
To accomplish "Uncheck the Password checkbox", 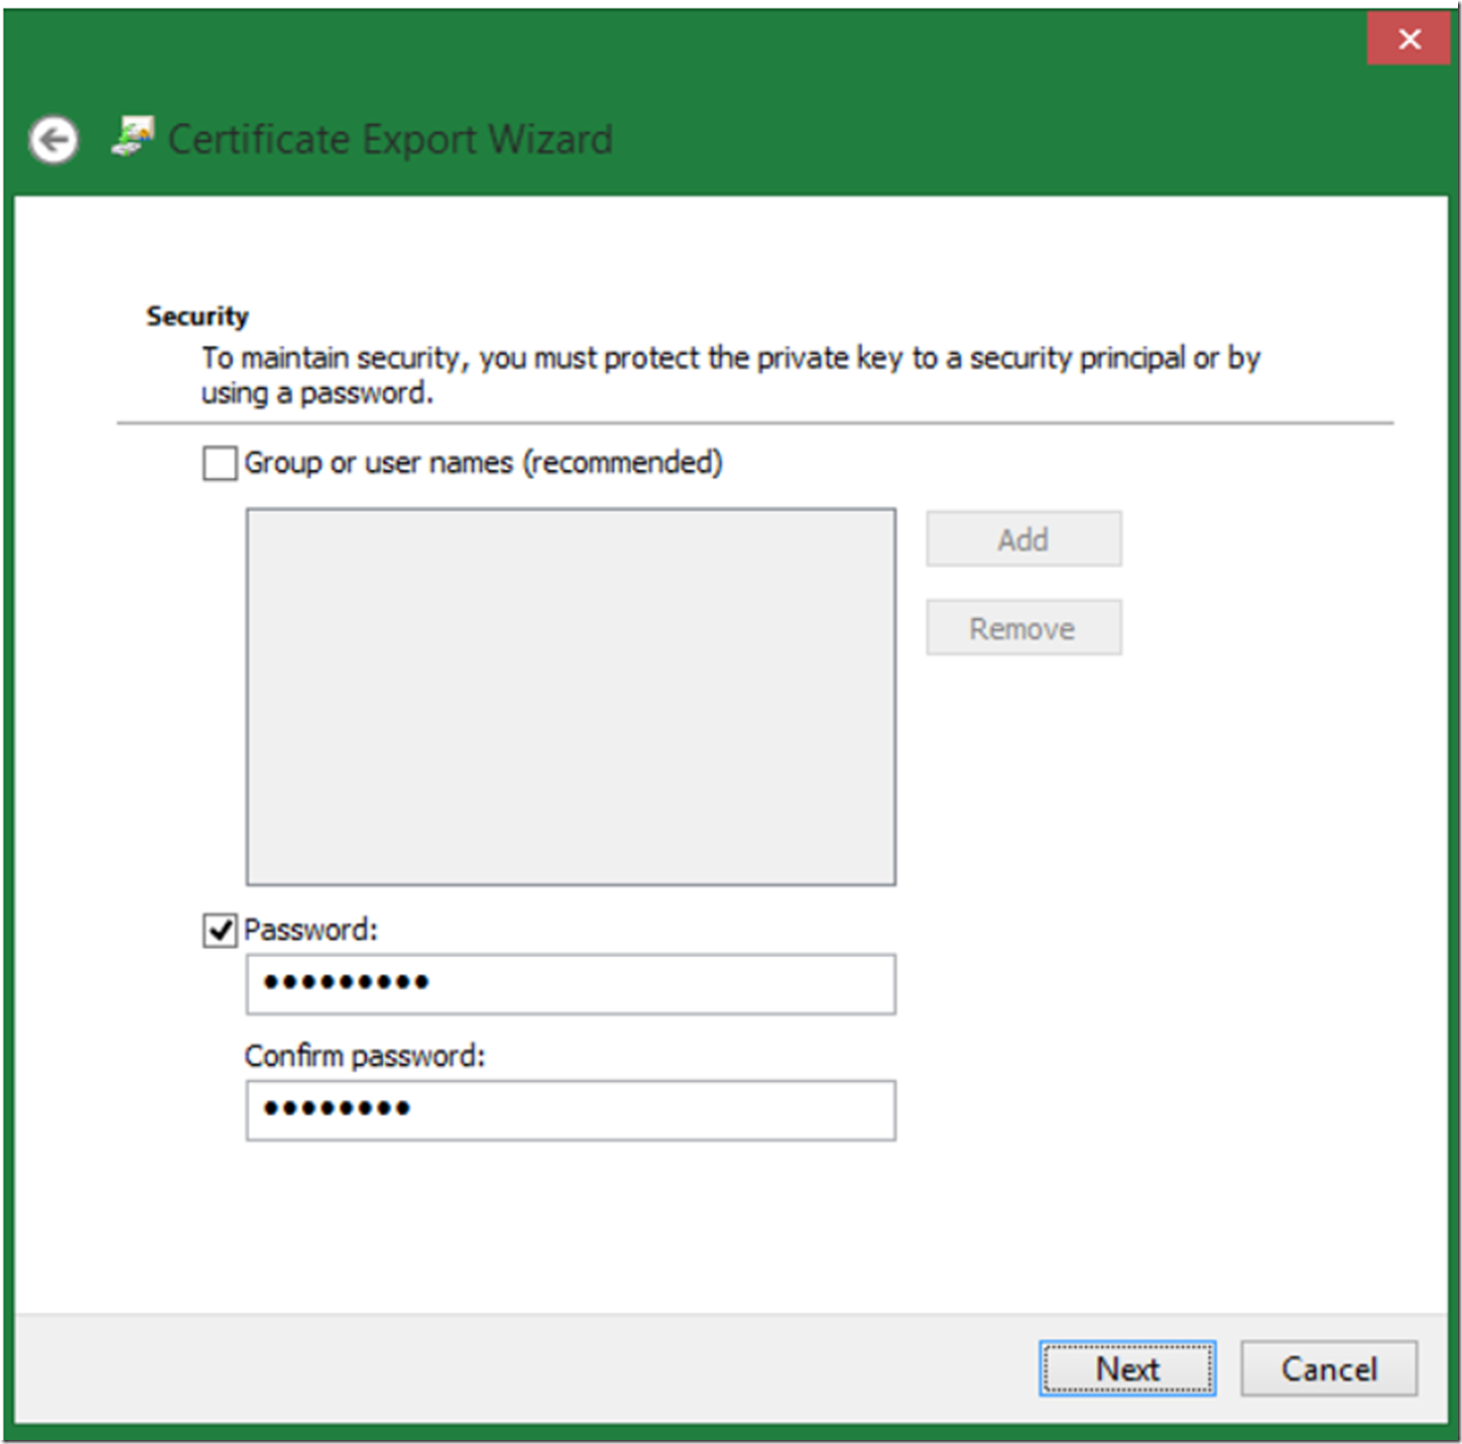I will [x=220, y=931].
